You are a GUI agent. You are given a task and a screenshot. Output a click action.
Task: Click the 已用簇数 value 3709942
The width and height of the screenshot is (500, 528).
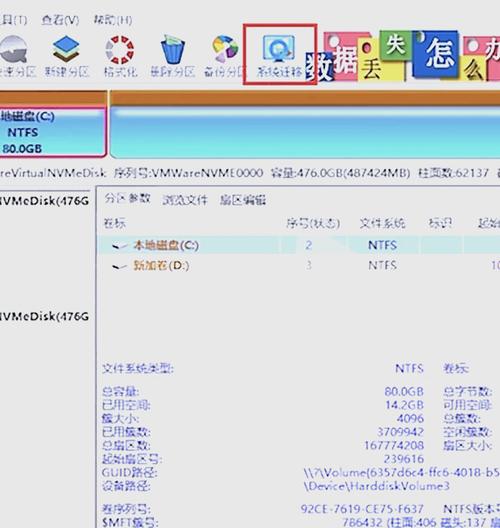tap(400, 432)
